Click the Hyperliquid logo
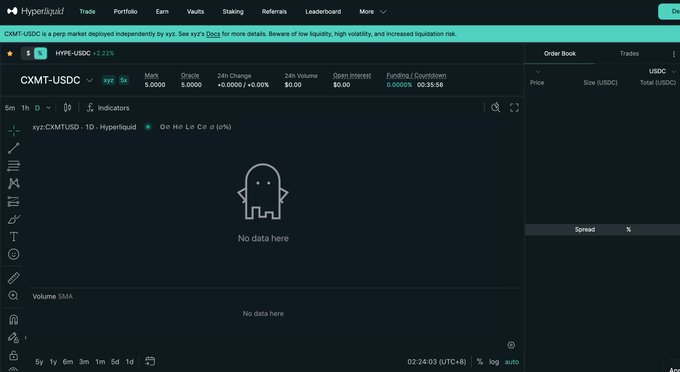 [x=36, y=11]
